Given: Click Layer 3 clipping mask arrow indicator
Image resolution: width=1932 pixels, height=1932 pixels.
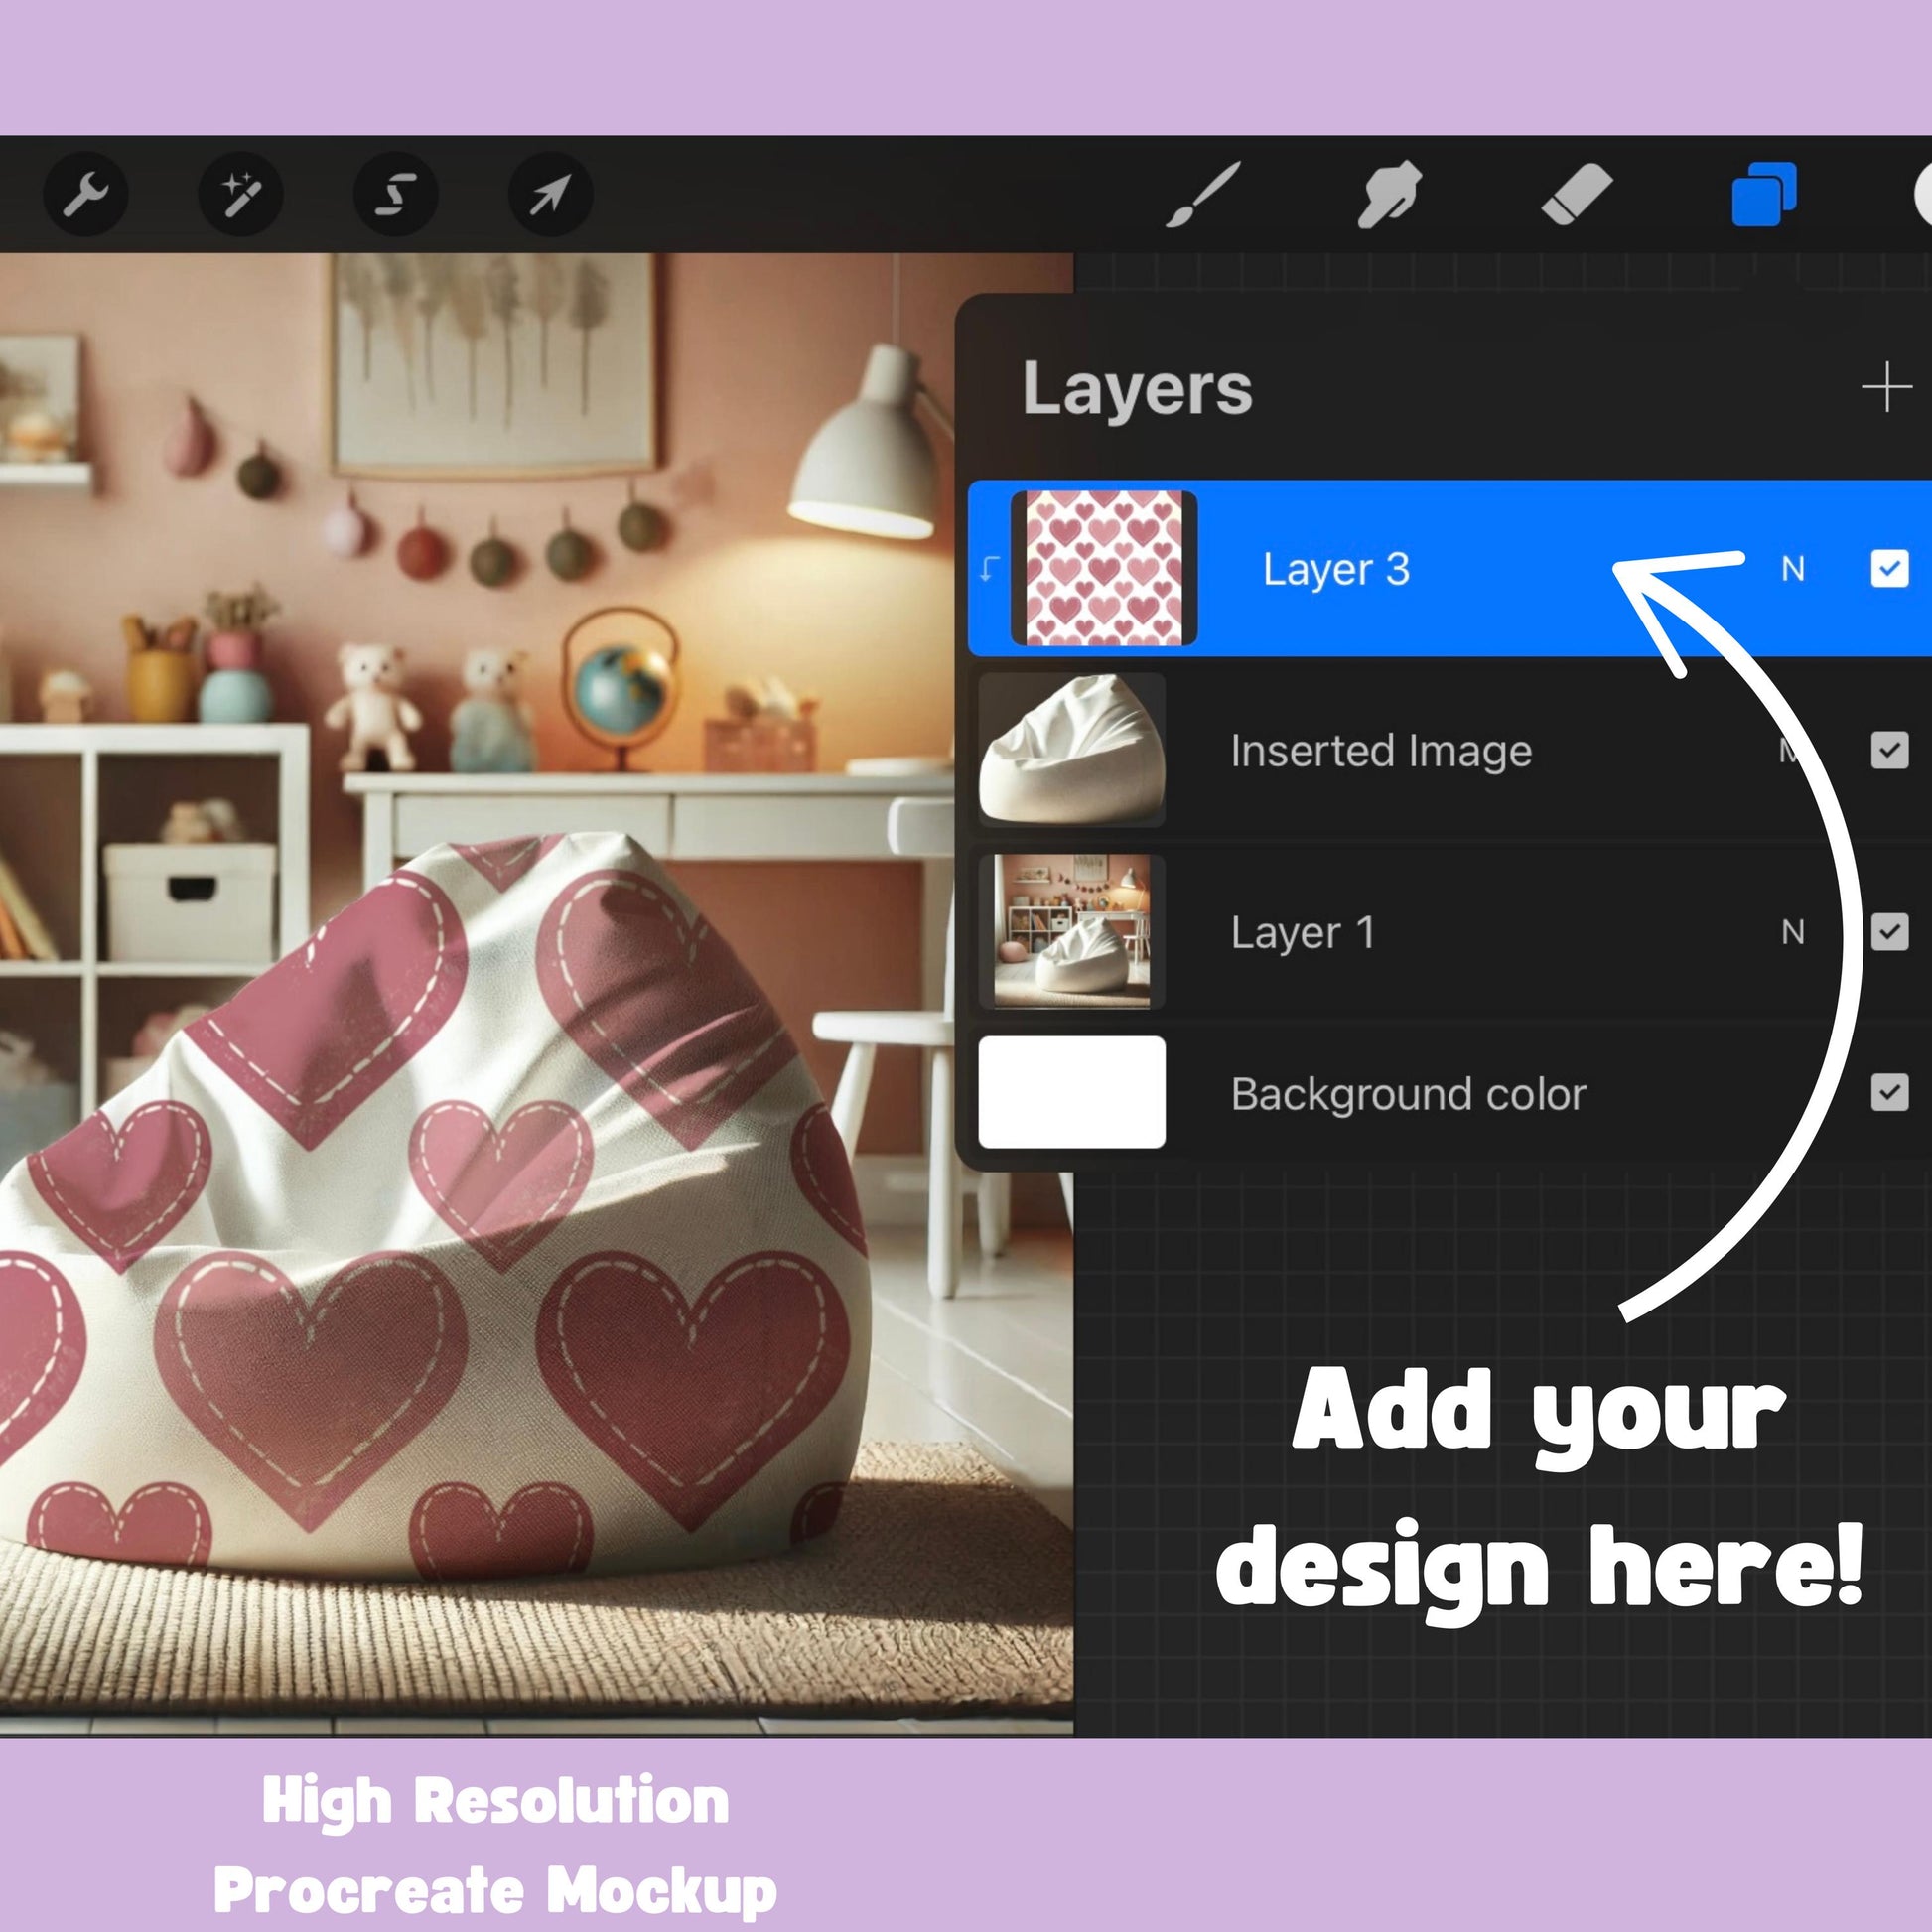Looking at the screenshot, I should [989, 569].
